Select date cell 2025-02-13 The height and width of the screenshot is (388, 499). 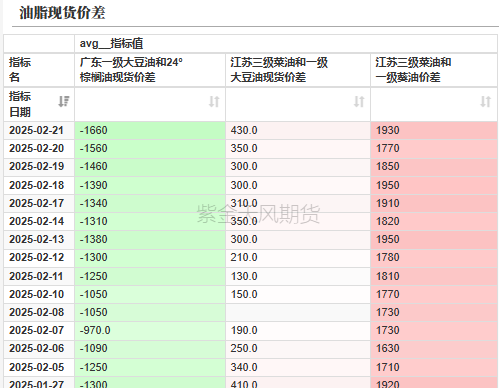[39, 239]
